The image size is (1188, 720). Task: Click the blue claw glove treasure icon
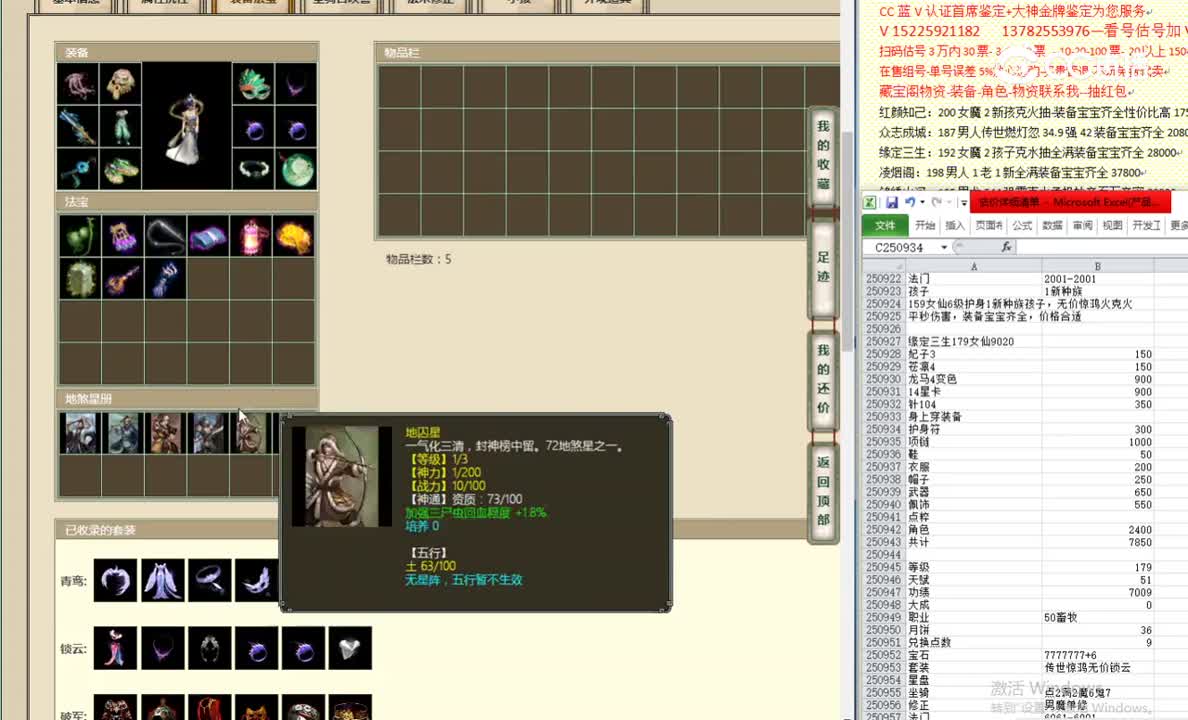tap(166, 278)
